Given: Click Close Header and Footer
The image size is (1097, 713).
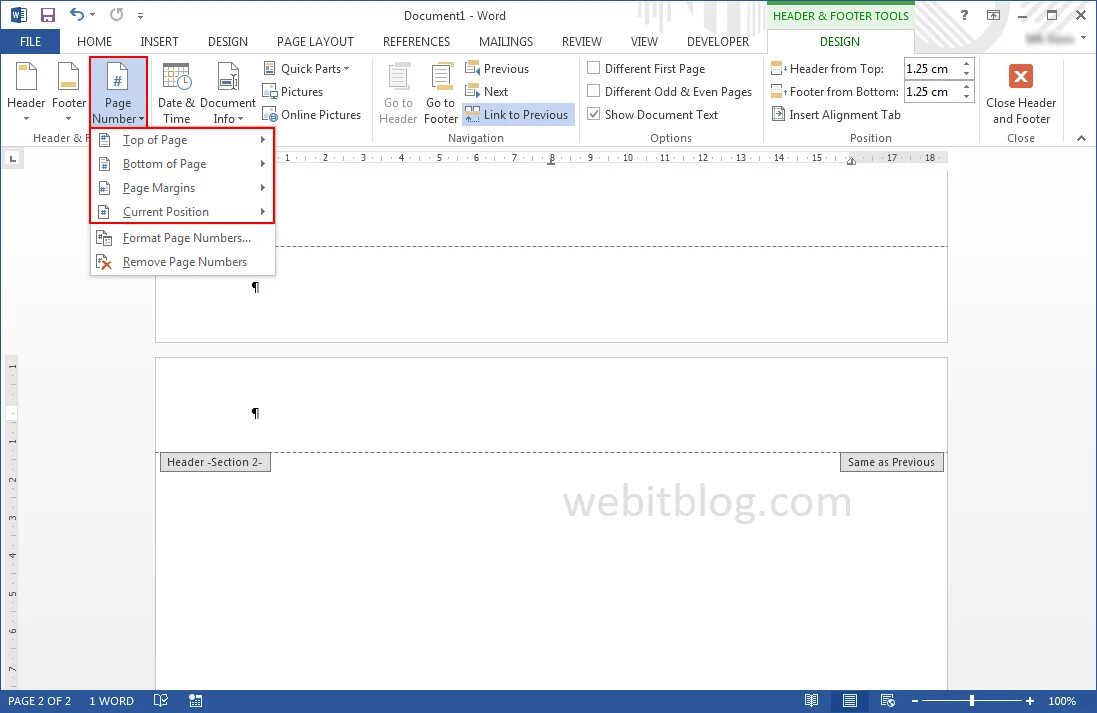Looking at the screenshot, I should point(1020,91).
